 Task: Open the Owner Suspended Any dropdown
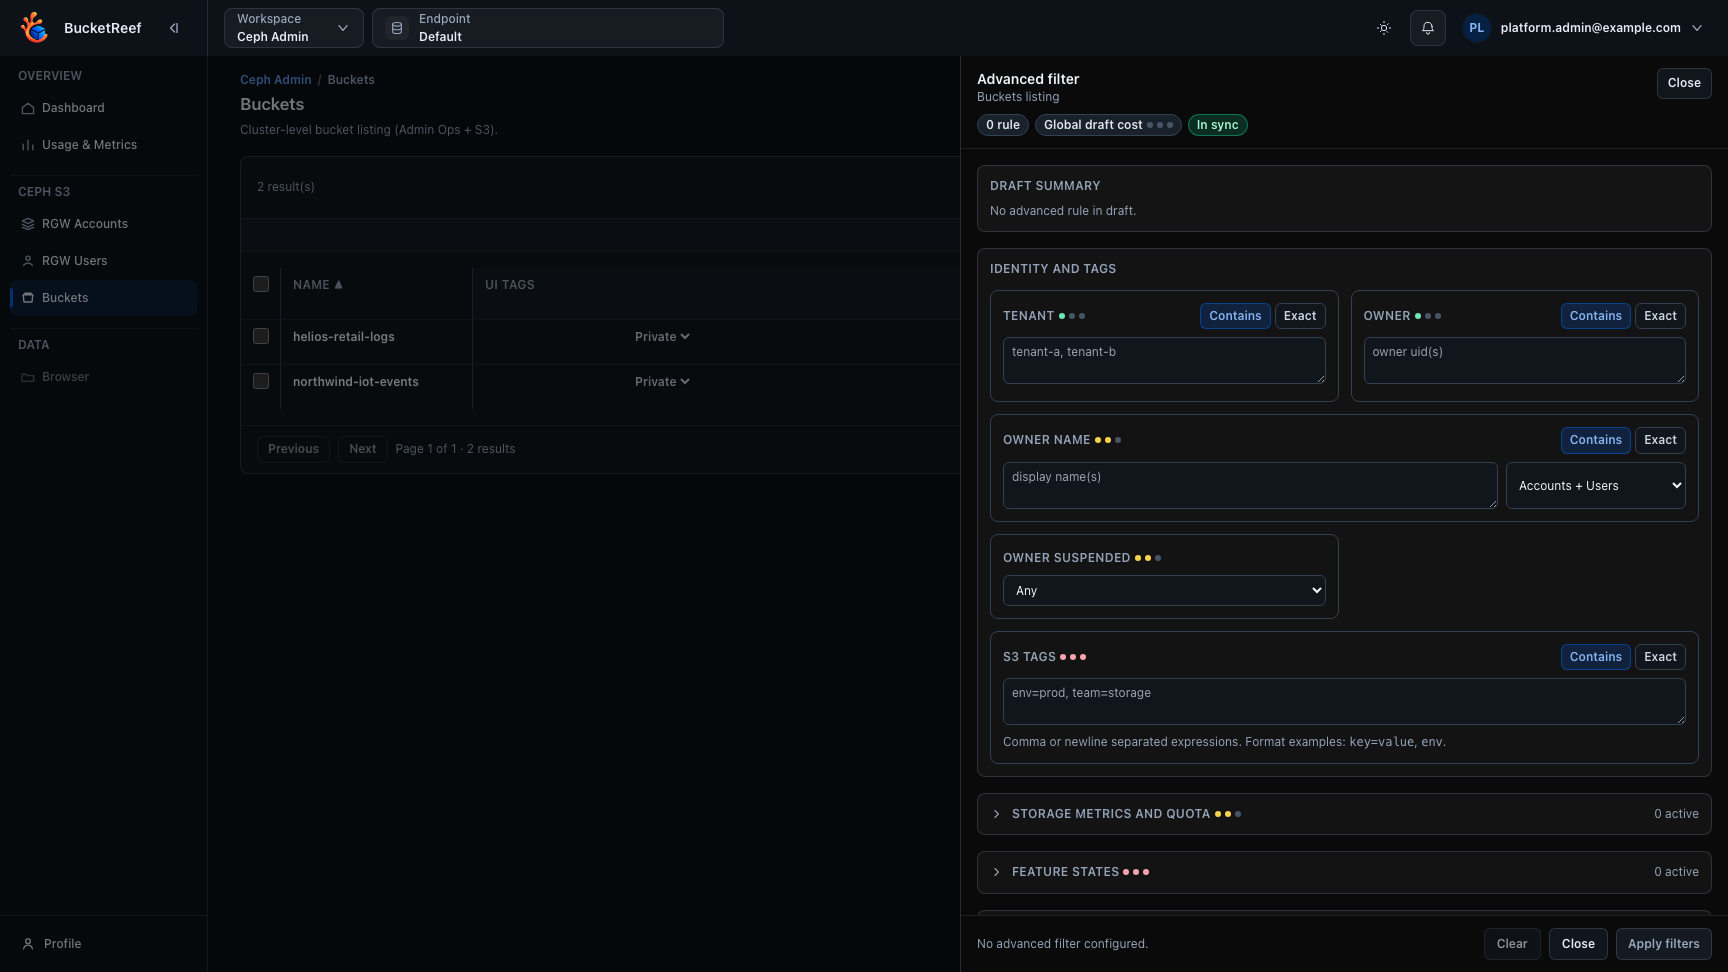(1164, 591)
